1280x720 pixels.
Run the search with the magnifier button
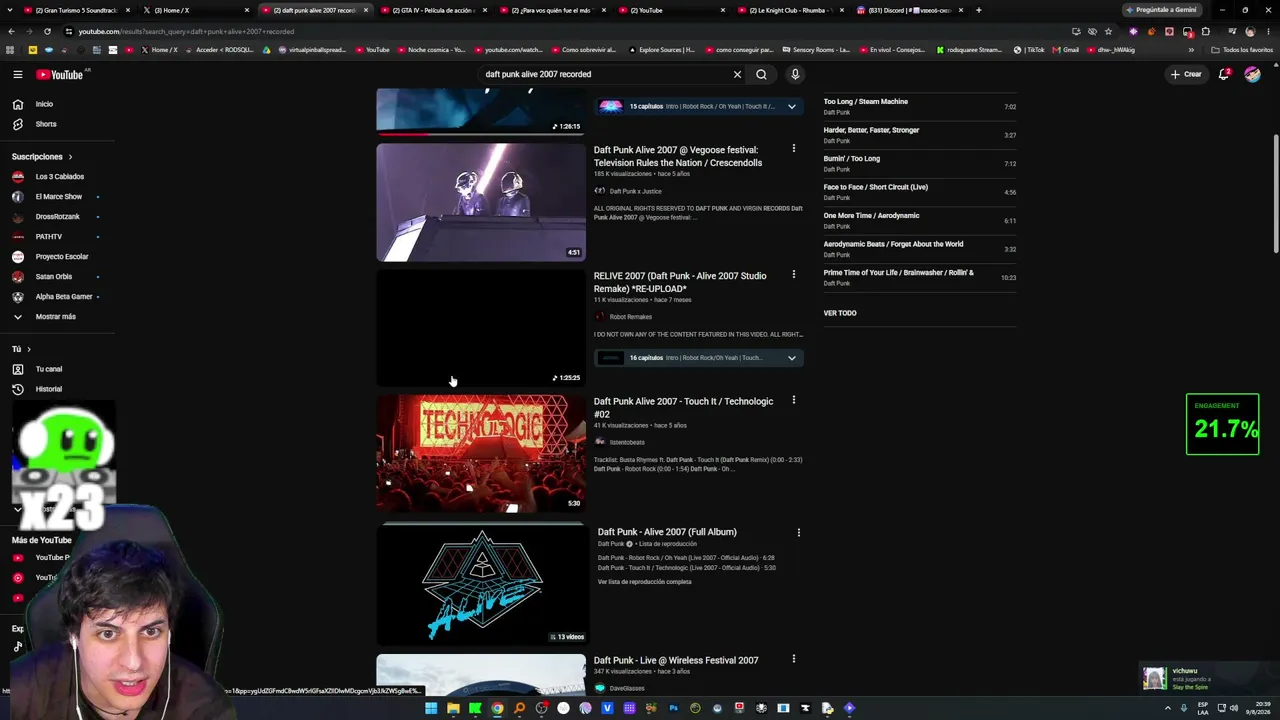761,74
